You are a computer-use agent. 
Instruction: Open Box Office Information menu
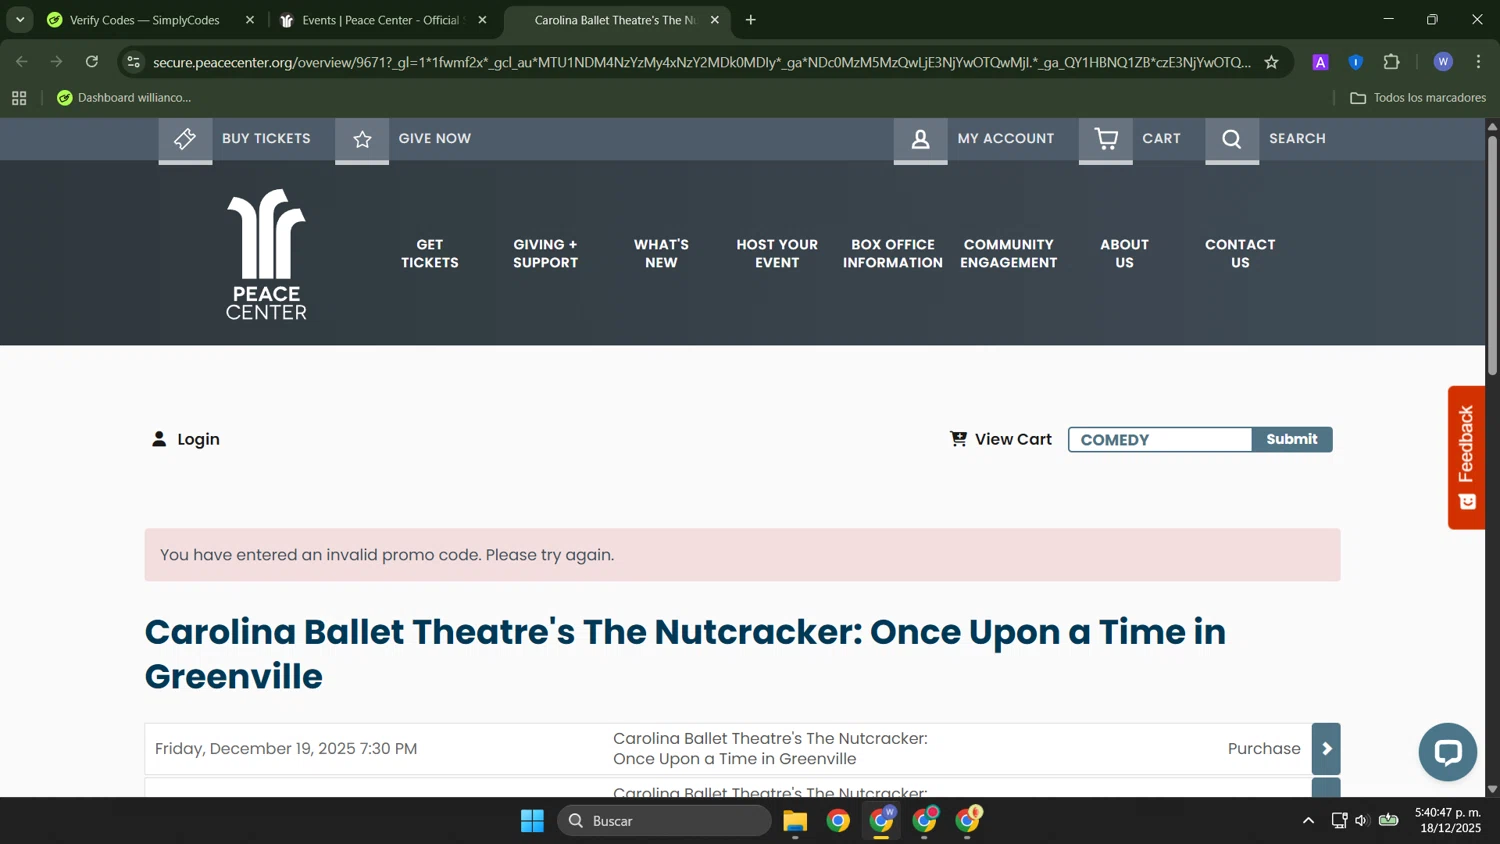pos(893,254)
